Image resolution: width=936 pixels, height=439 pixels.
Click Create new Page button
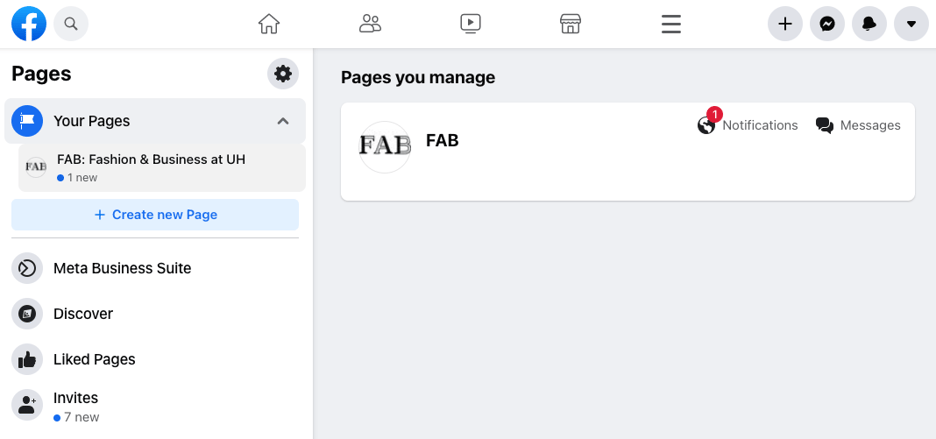155,214
